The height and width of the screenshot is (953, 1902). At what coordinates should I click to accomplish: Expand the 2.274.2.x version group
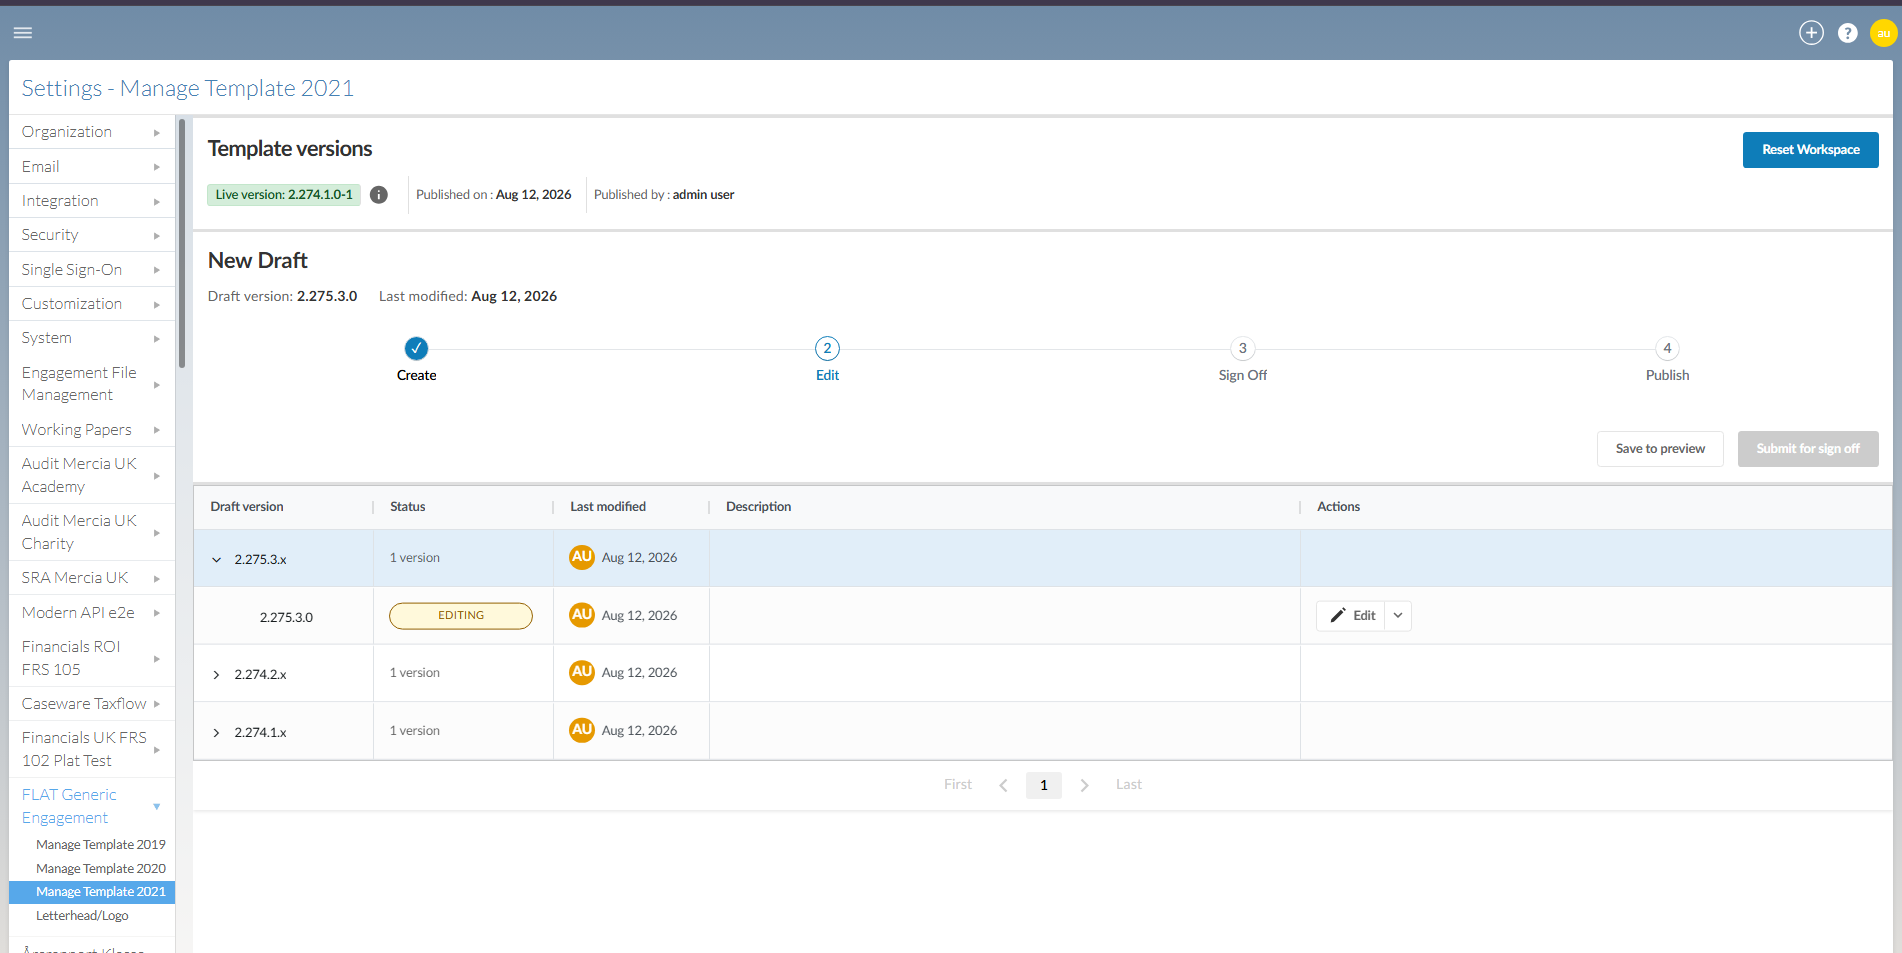[x=216, y=675]
